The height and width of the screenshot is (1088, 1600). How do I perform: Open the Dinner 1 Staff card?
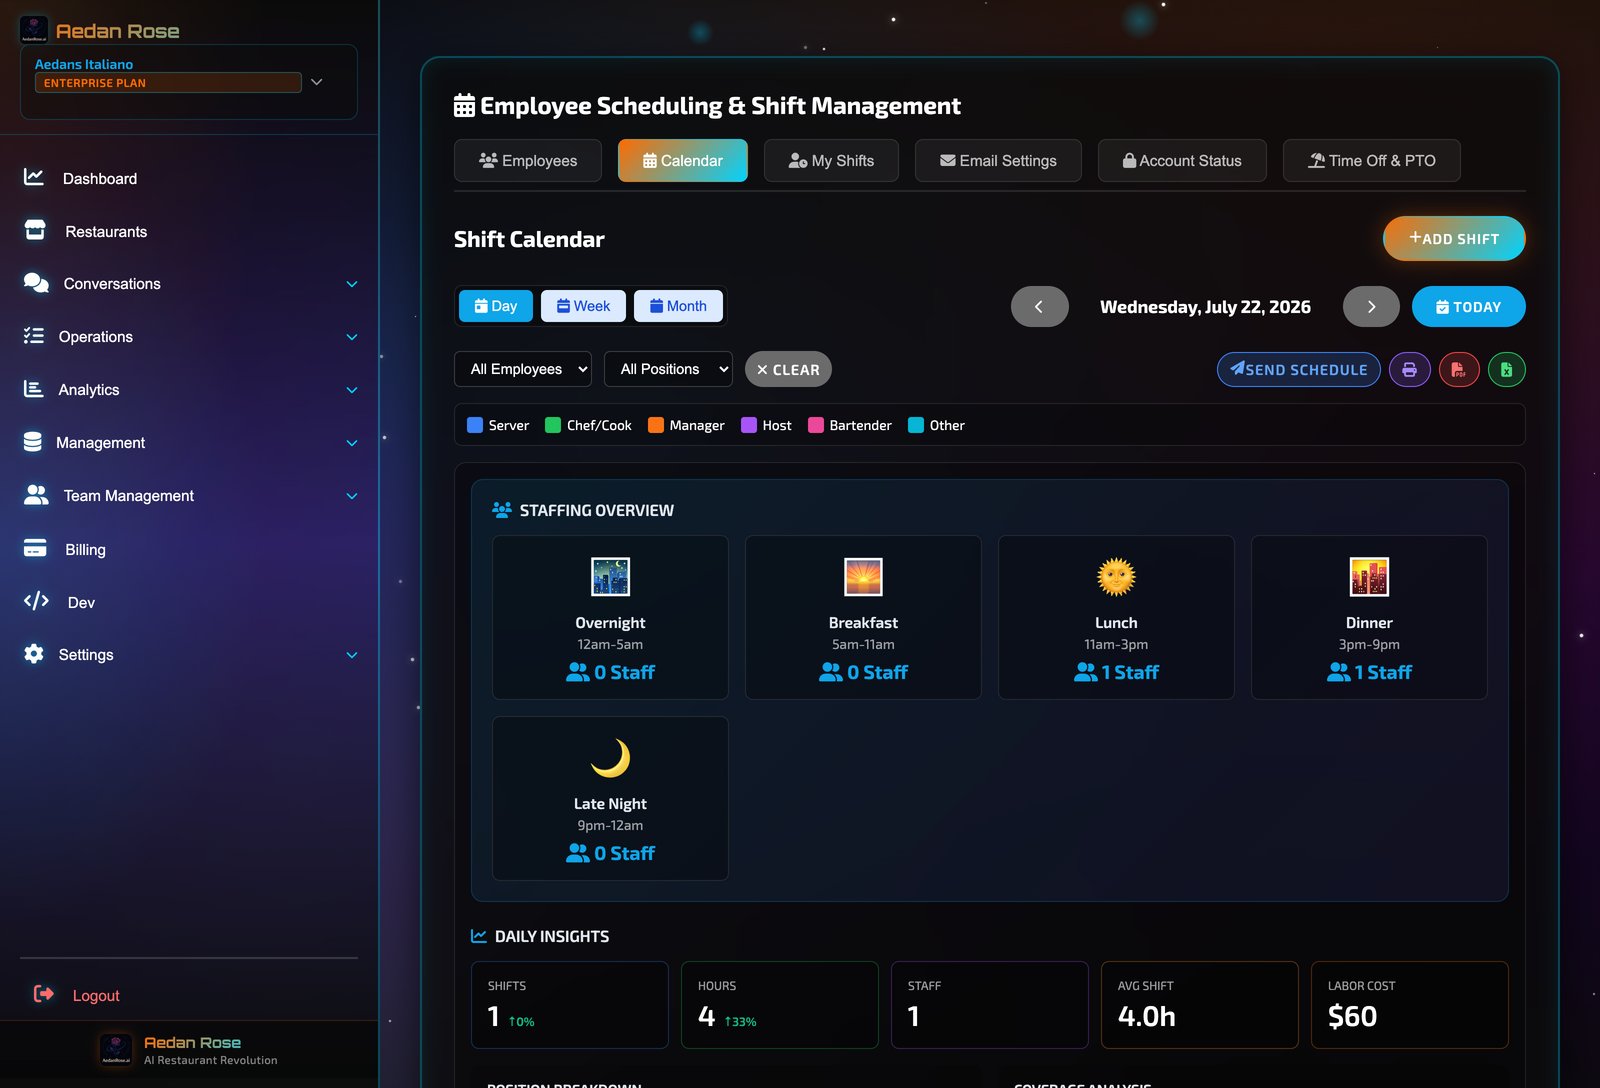1369,617
